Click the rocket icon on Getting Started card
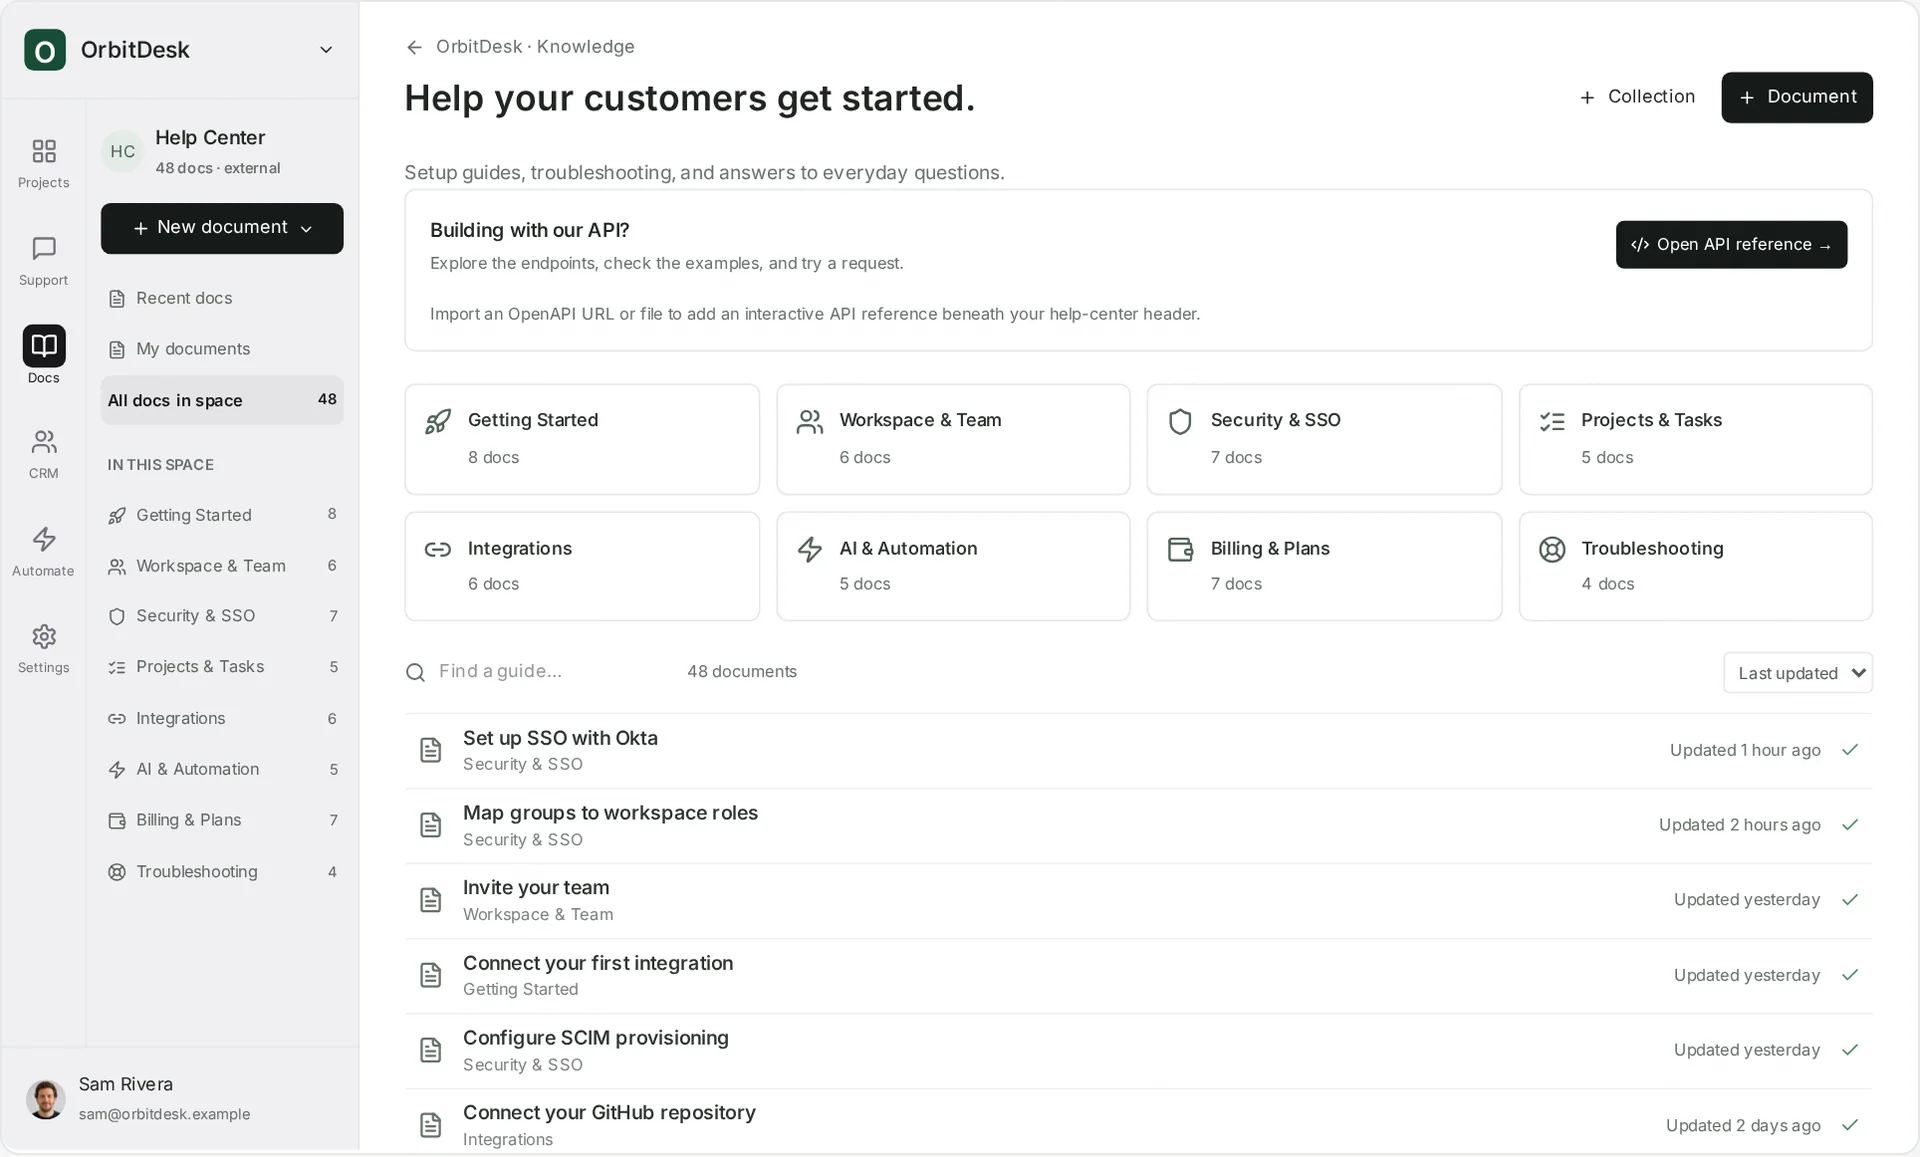 pyautogui.click(x=438, y=421)
